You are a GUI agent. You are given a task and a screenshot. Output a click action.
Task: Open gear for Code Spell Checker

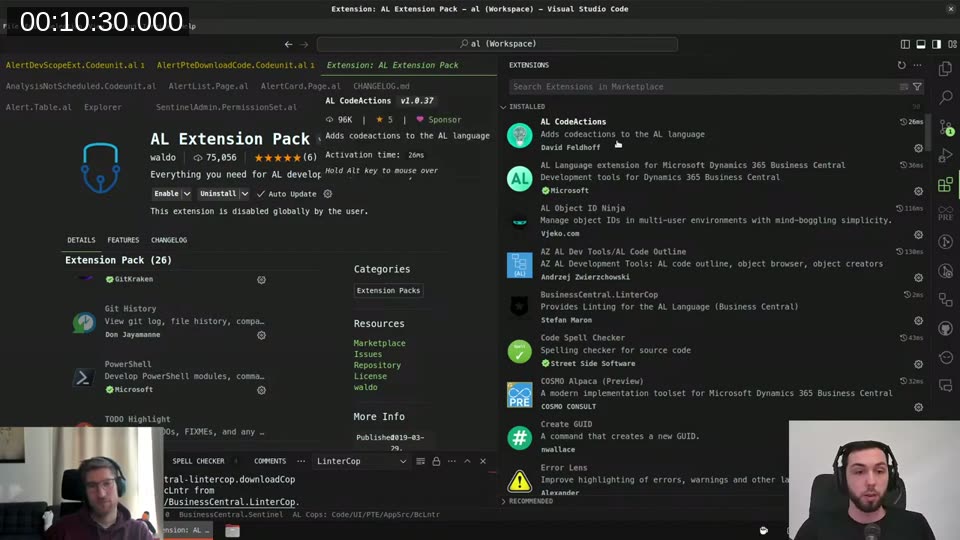click(x=918, y=364)
